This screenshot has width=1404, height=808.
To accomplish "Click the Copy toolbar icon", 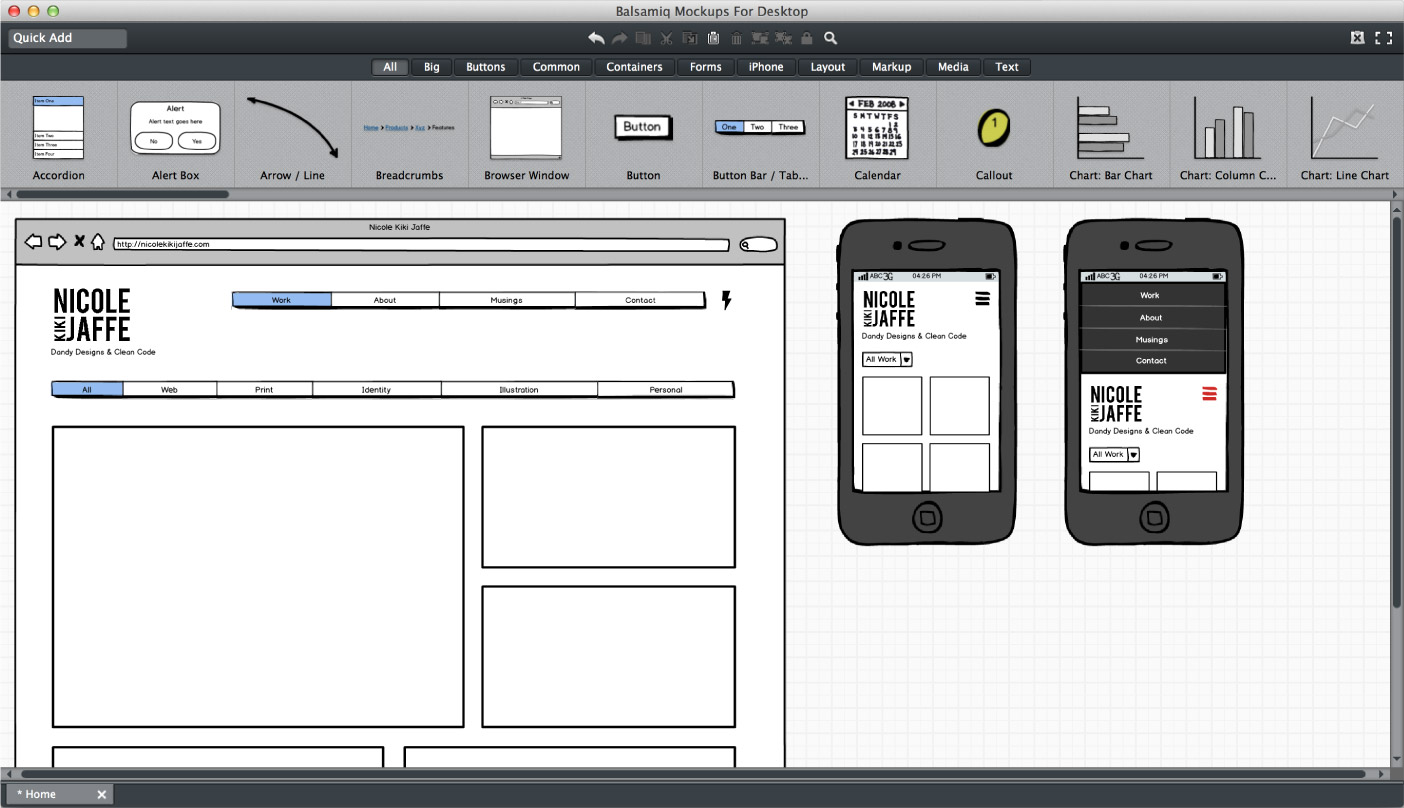I will pos(690,38).
